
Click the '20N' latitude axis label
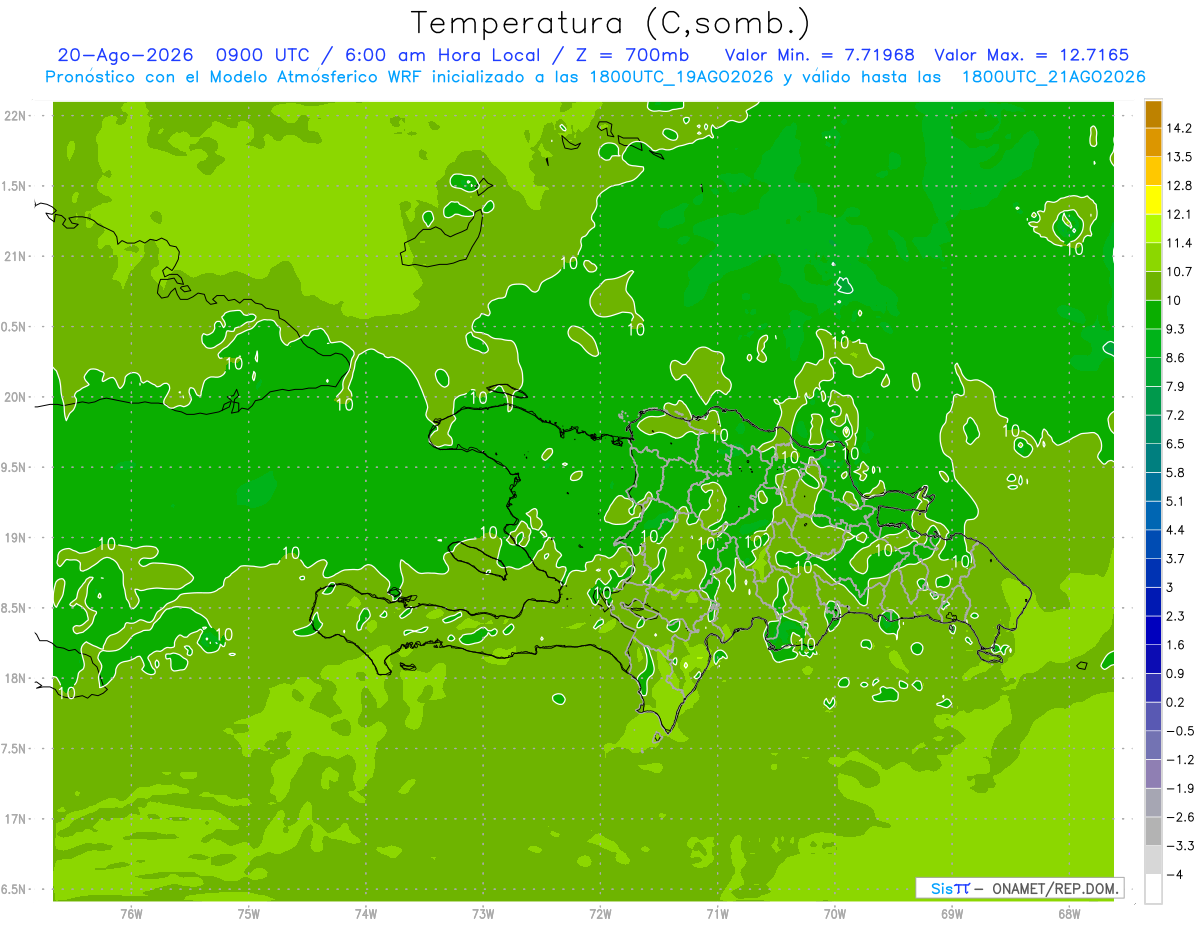[17, 397]
